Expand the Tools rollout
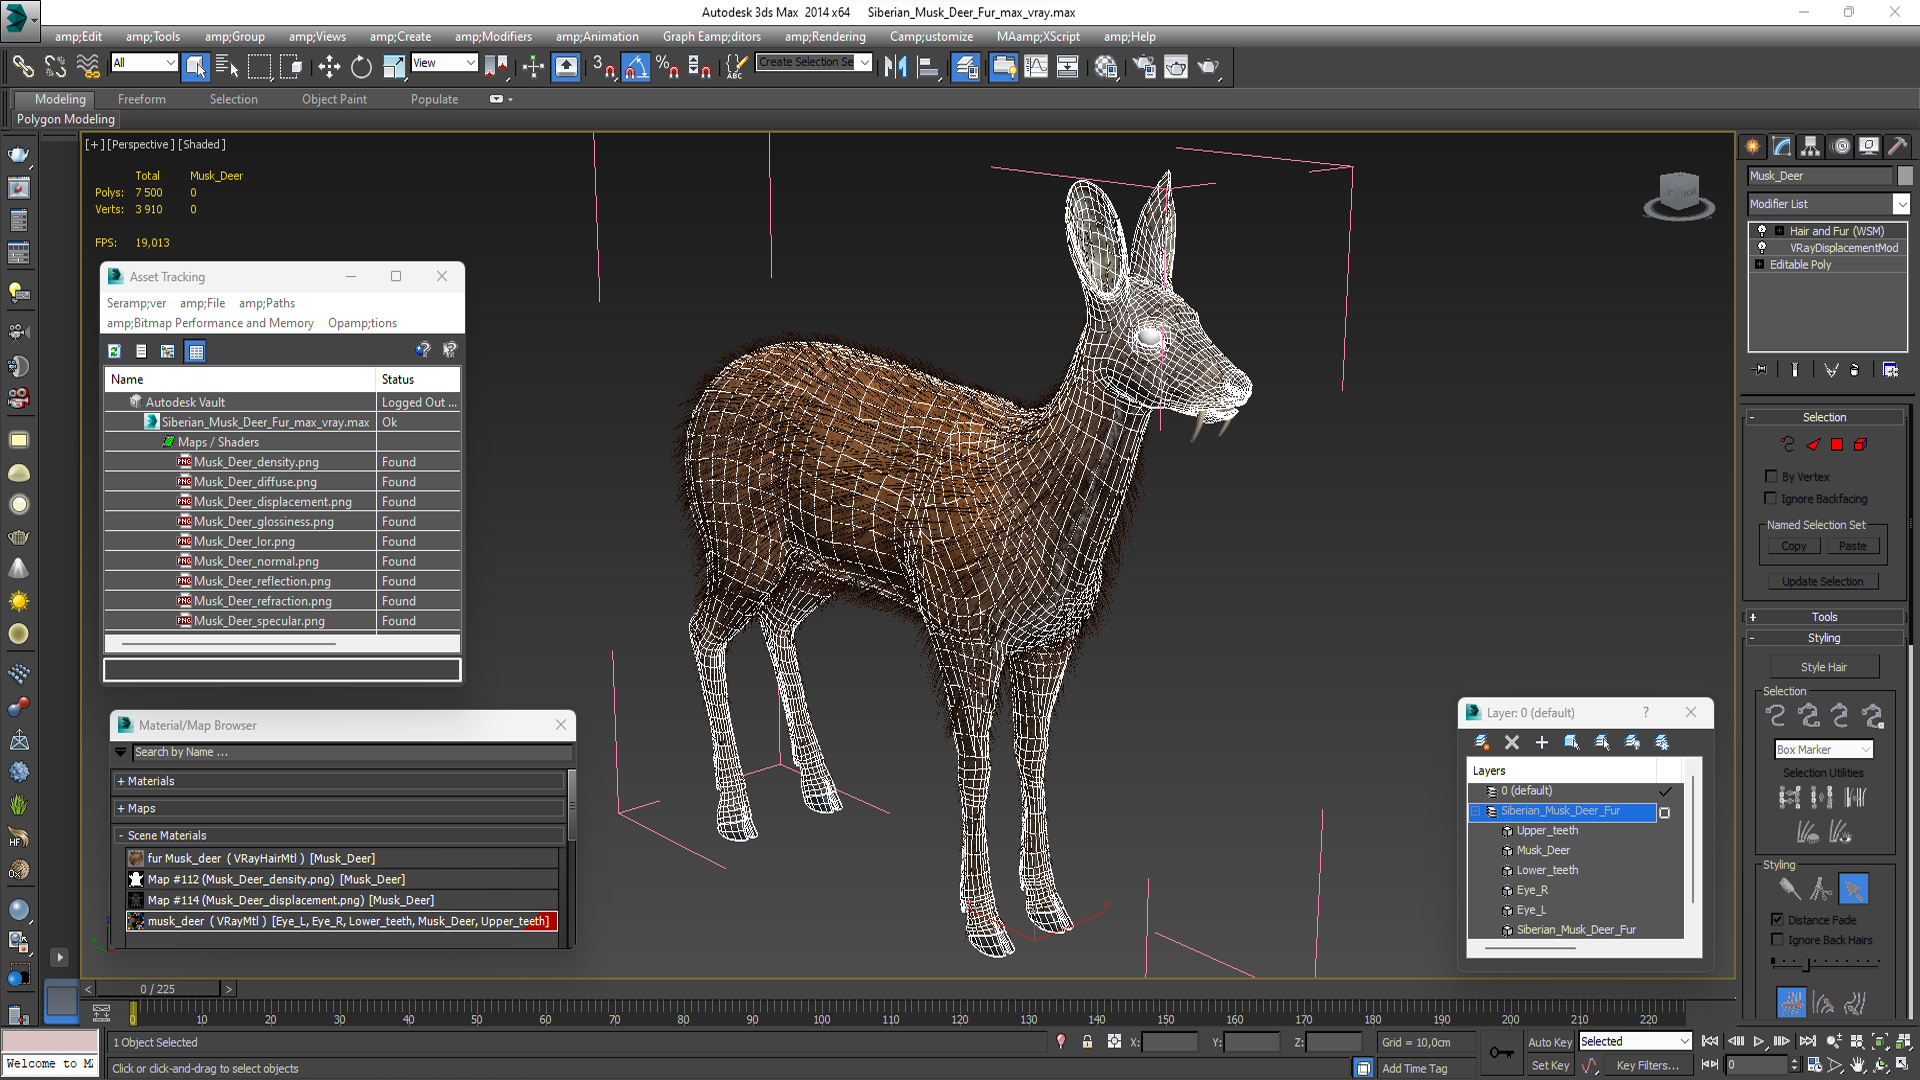1920x1080 pixels. tap(1824, 617)
